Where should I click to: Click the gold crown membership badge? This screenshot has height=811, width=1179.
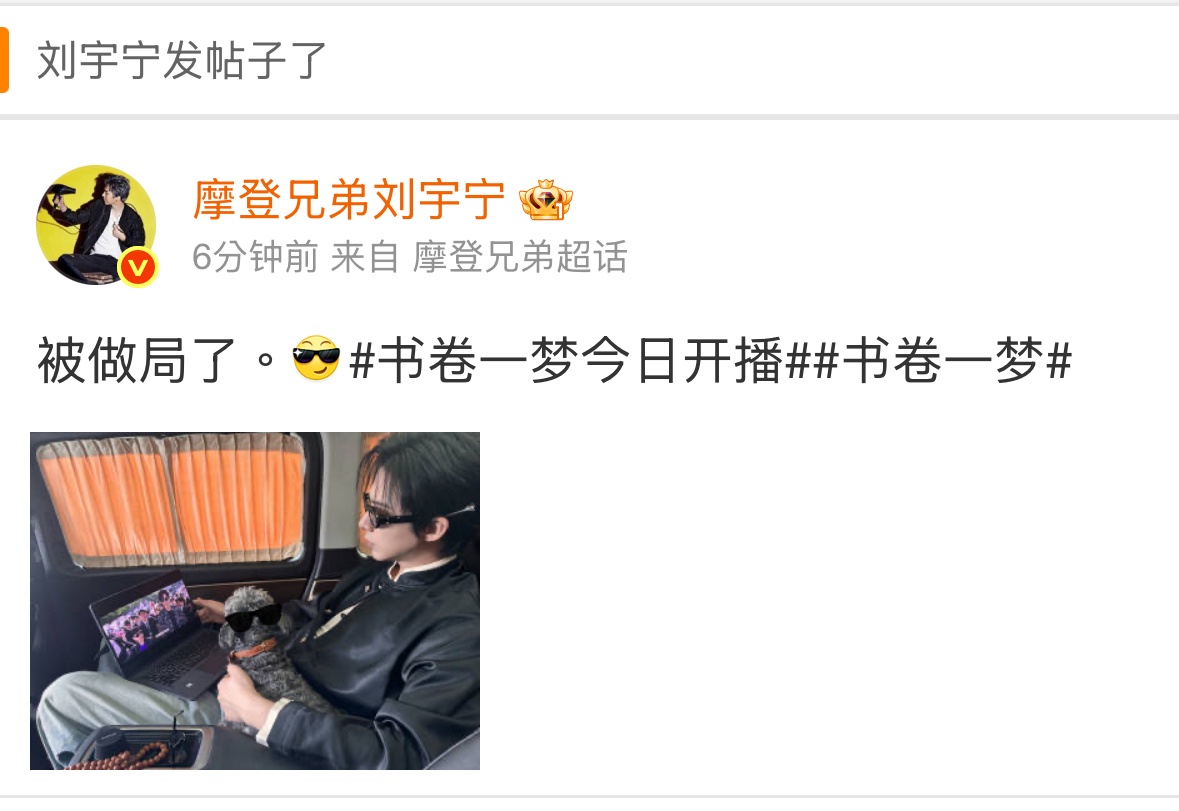[x=546, y=200]
